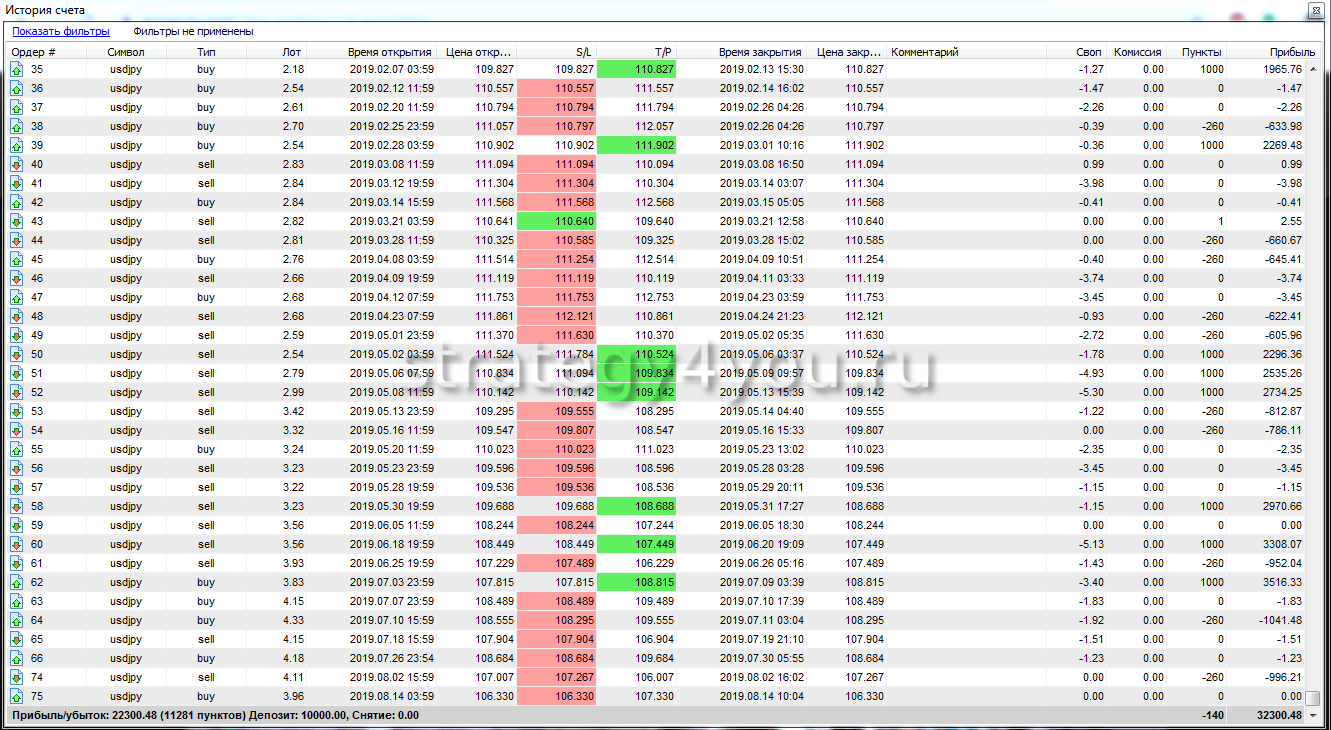Open the 'Показать фильтры' link
The height and width of the screenshot is (730, 1331).
coord(61,31)
